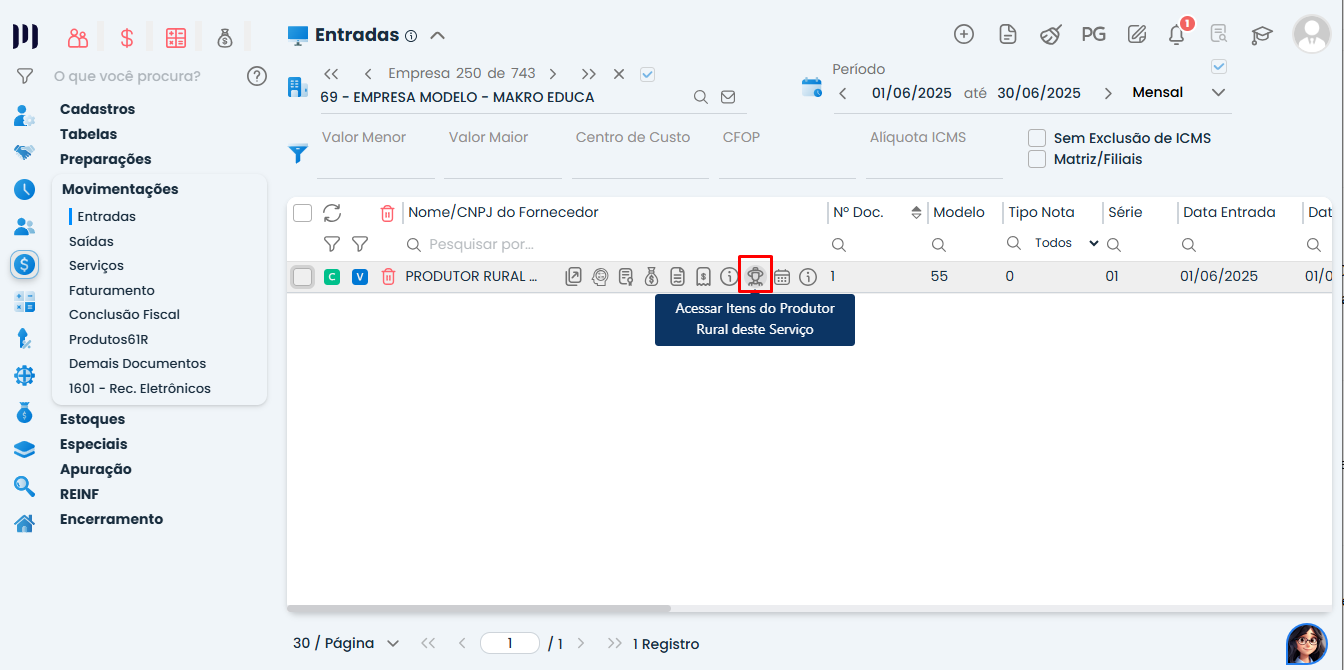Advance period to next month arrow
Screen dimensions: 1344x670
(1108, 93)
